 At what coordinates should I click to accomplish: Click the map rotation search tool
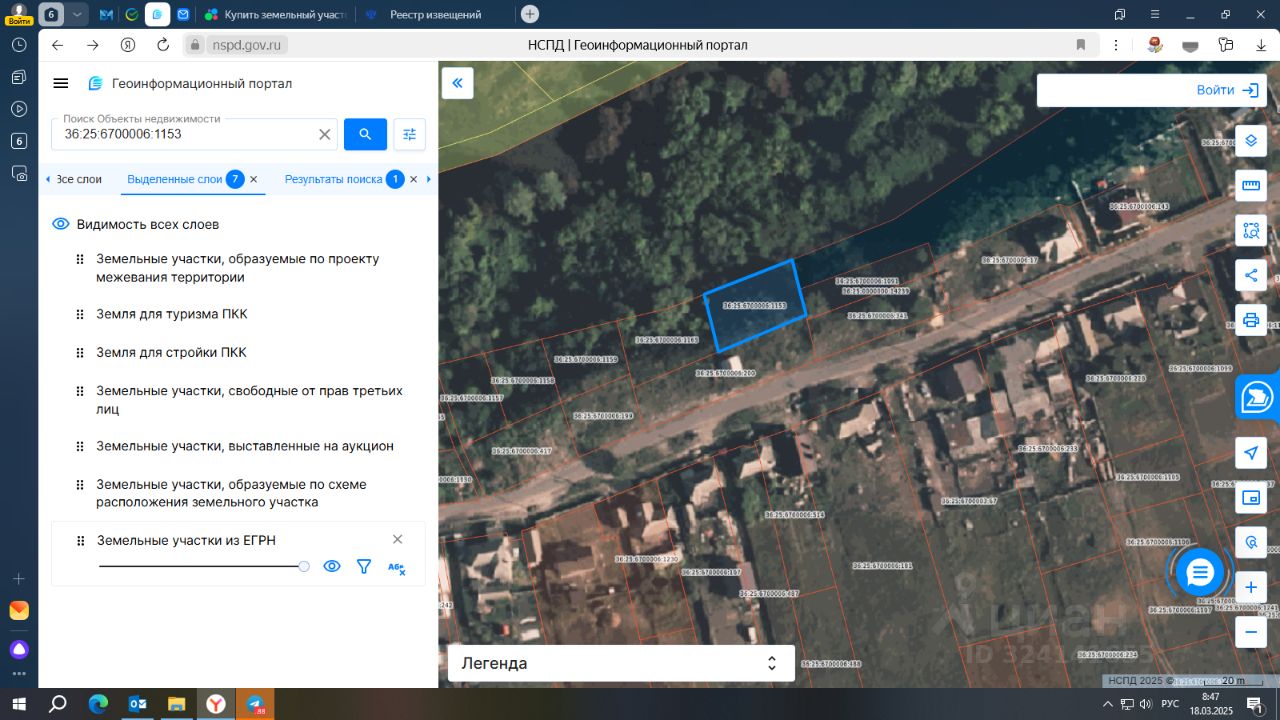coord(1250,543)
